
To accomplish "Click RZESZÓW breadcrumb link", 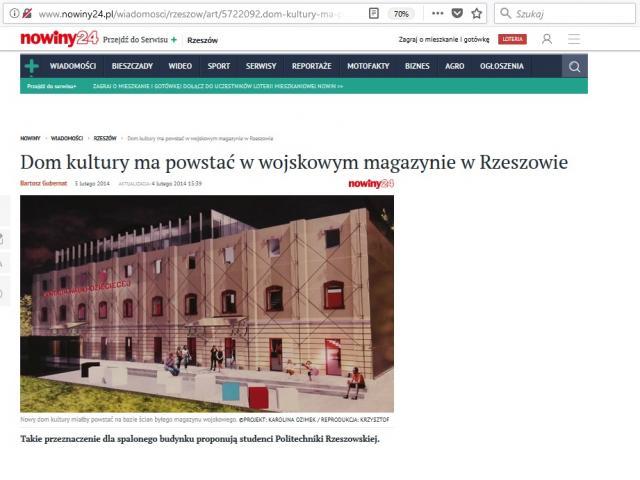I will (x=105, y=138).
